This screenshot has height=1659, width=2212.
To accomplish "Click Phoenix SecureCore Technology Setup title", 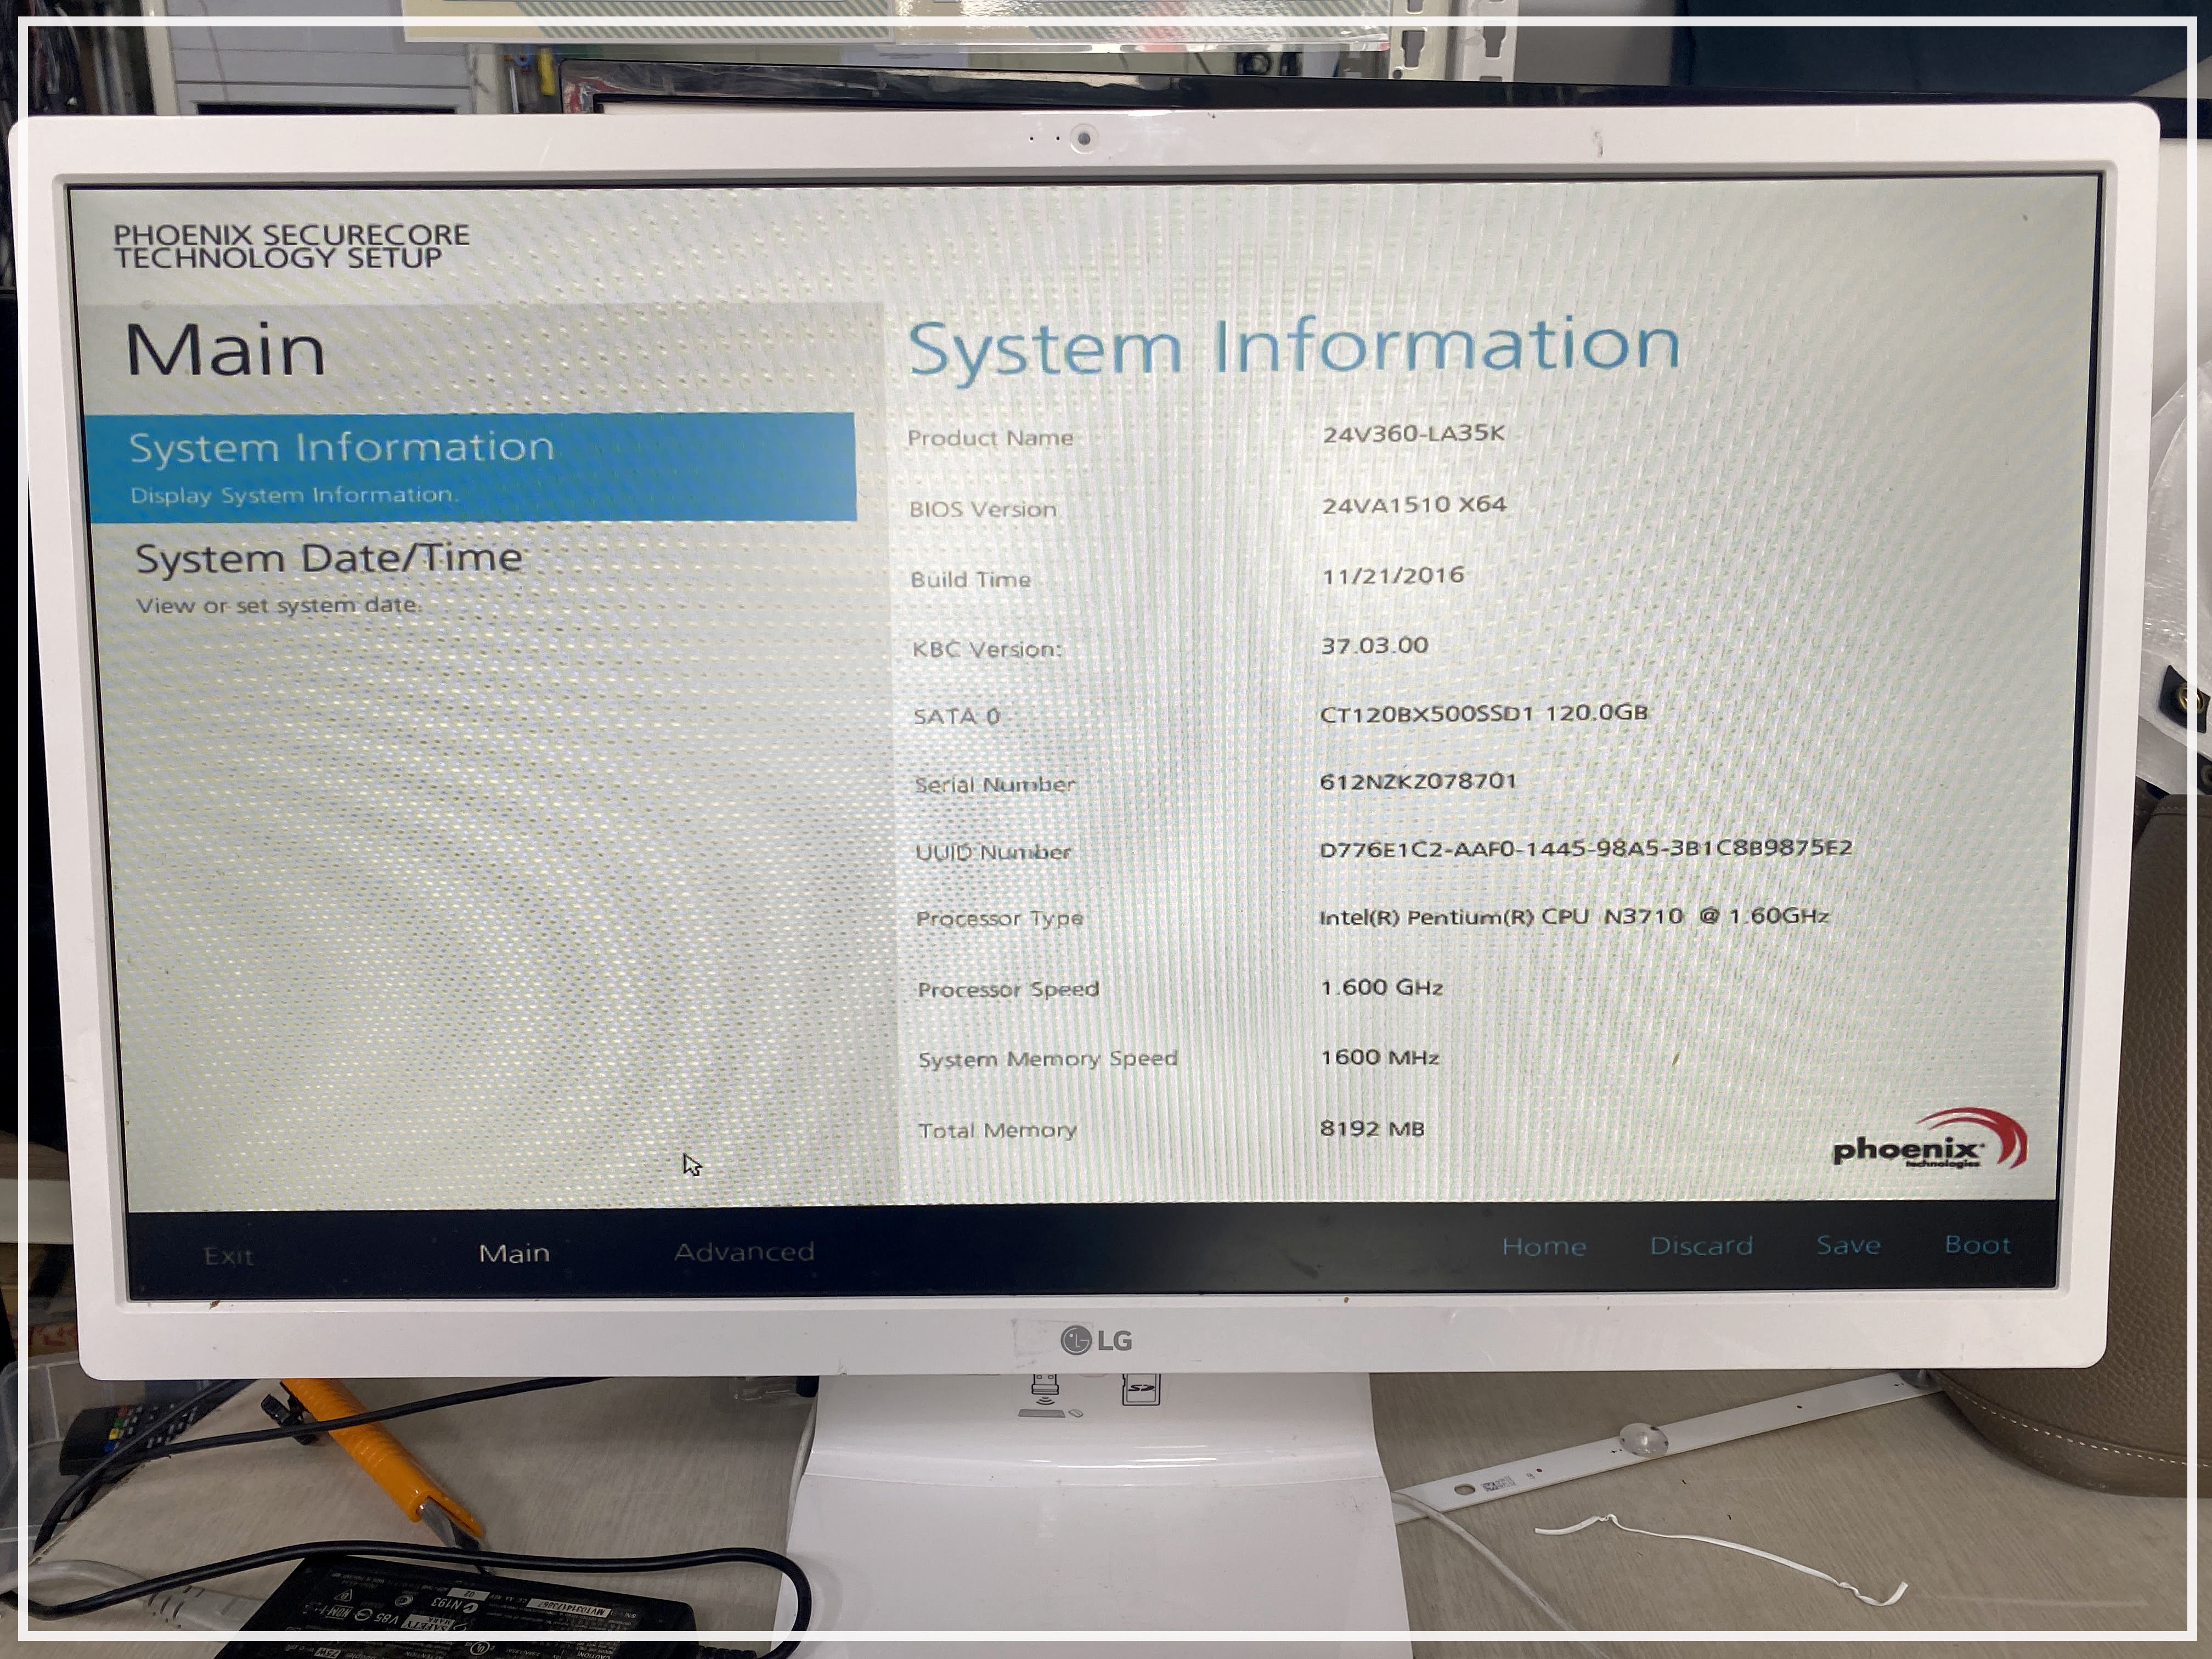I will click(x=291, y=246).
